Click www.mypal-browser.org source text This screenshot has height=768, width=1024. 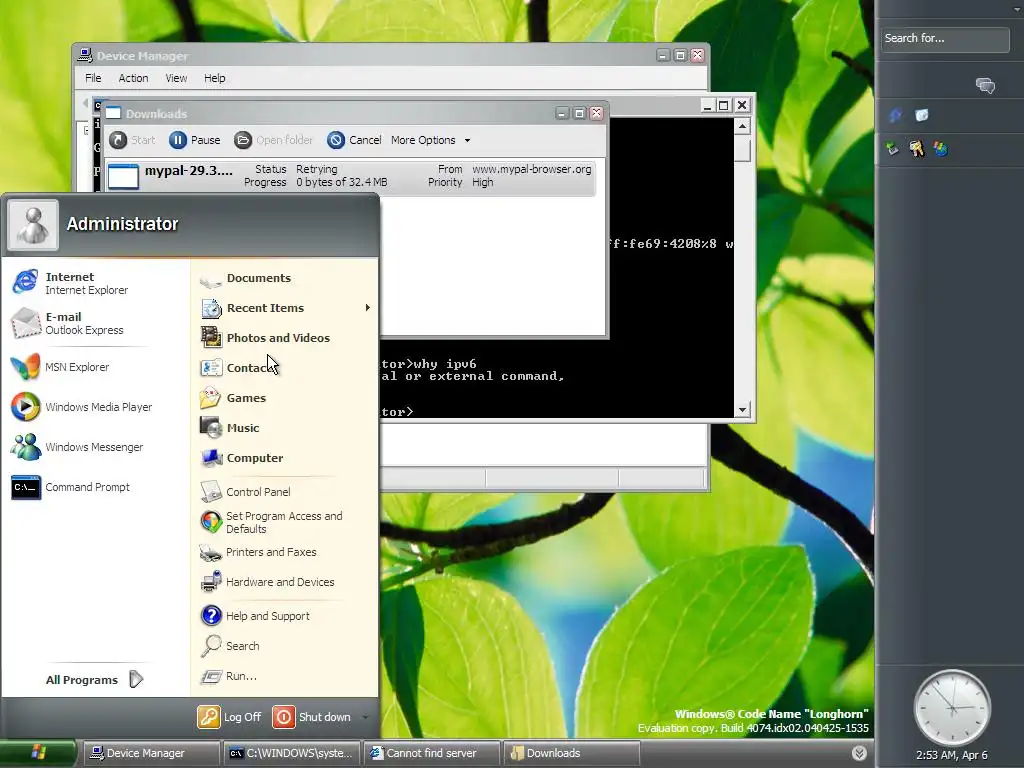(532, 169)
